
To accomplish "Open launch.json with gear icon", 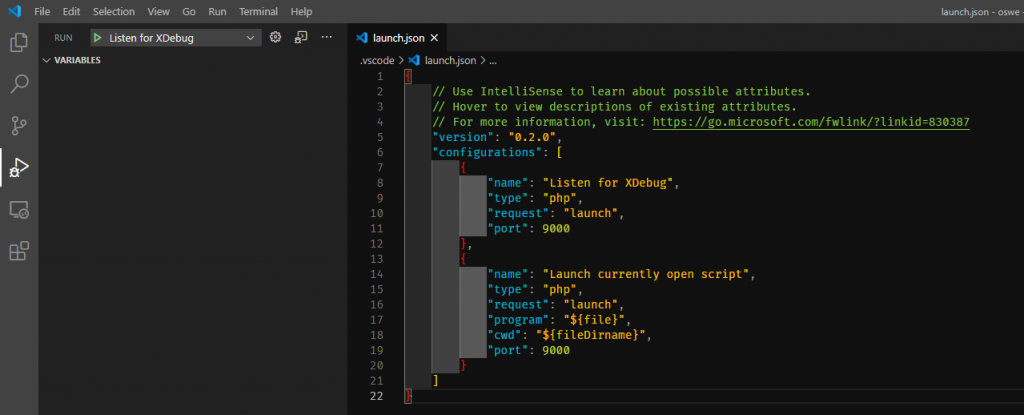I will coord(276,37).
